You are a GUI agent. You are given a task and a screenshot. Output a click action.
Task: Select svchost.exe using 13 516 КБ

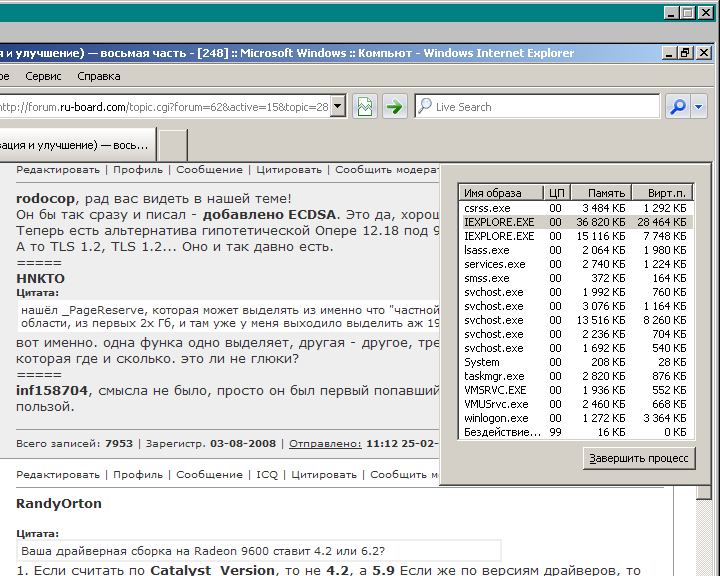point(576,320)
